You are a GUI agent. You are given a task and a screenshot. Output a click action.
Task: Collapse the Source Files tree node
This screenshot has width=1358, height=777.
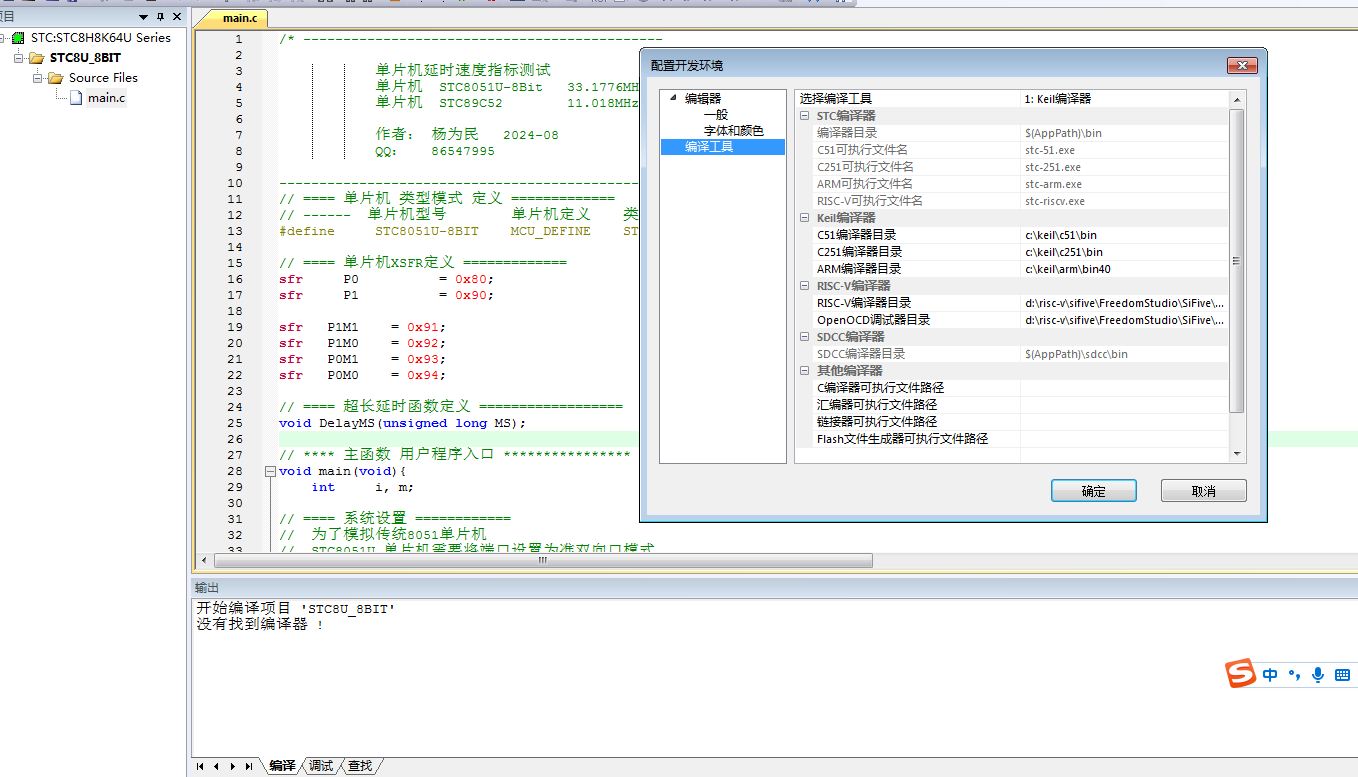point(38,78)
